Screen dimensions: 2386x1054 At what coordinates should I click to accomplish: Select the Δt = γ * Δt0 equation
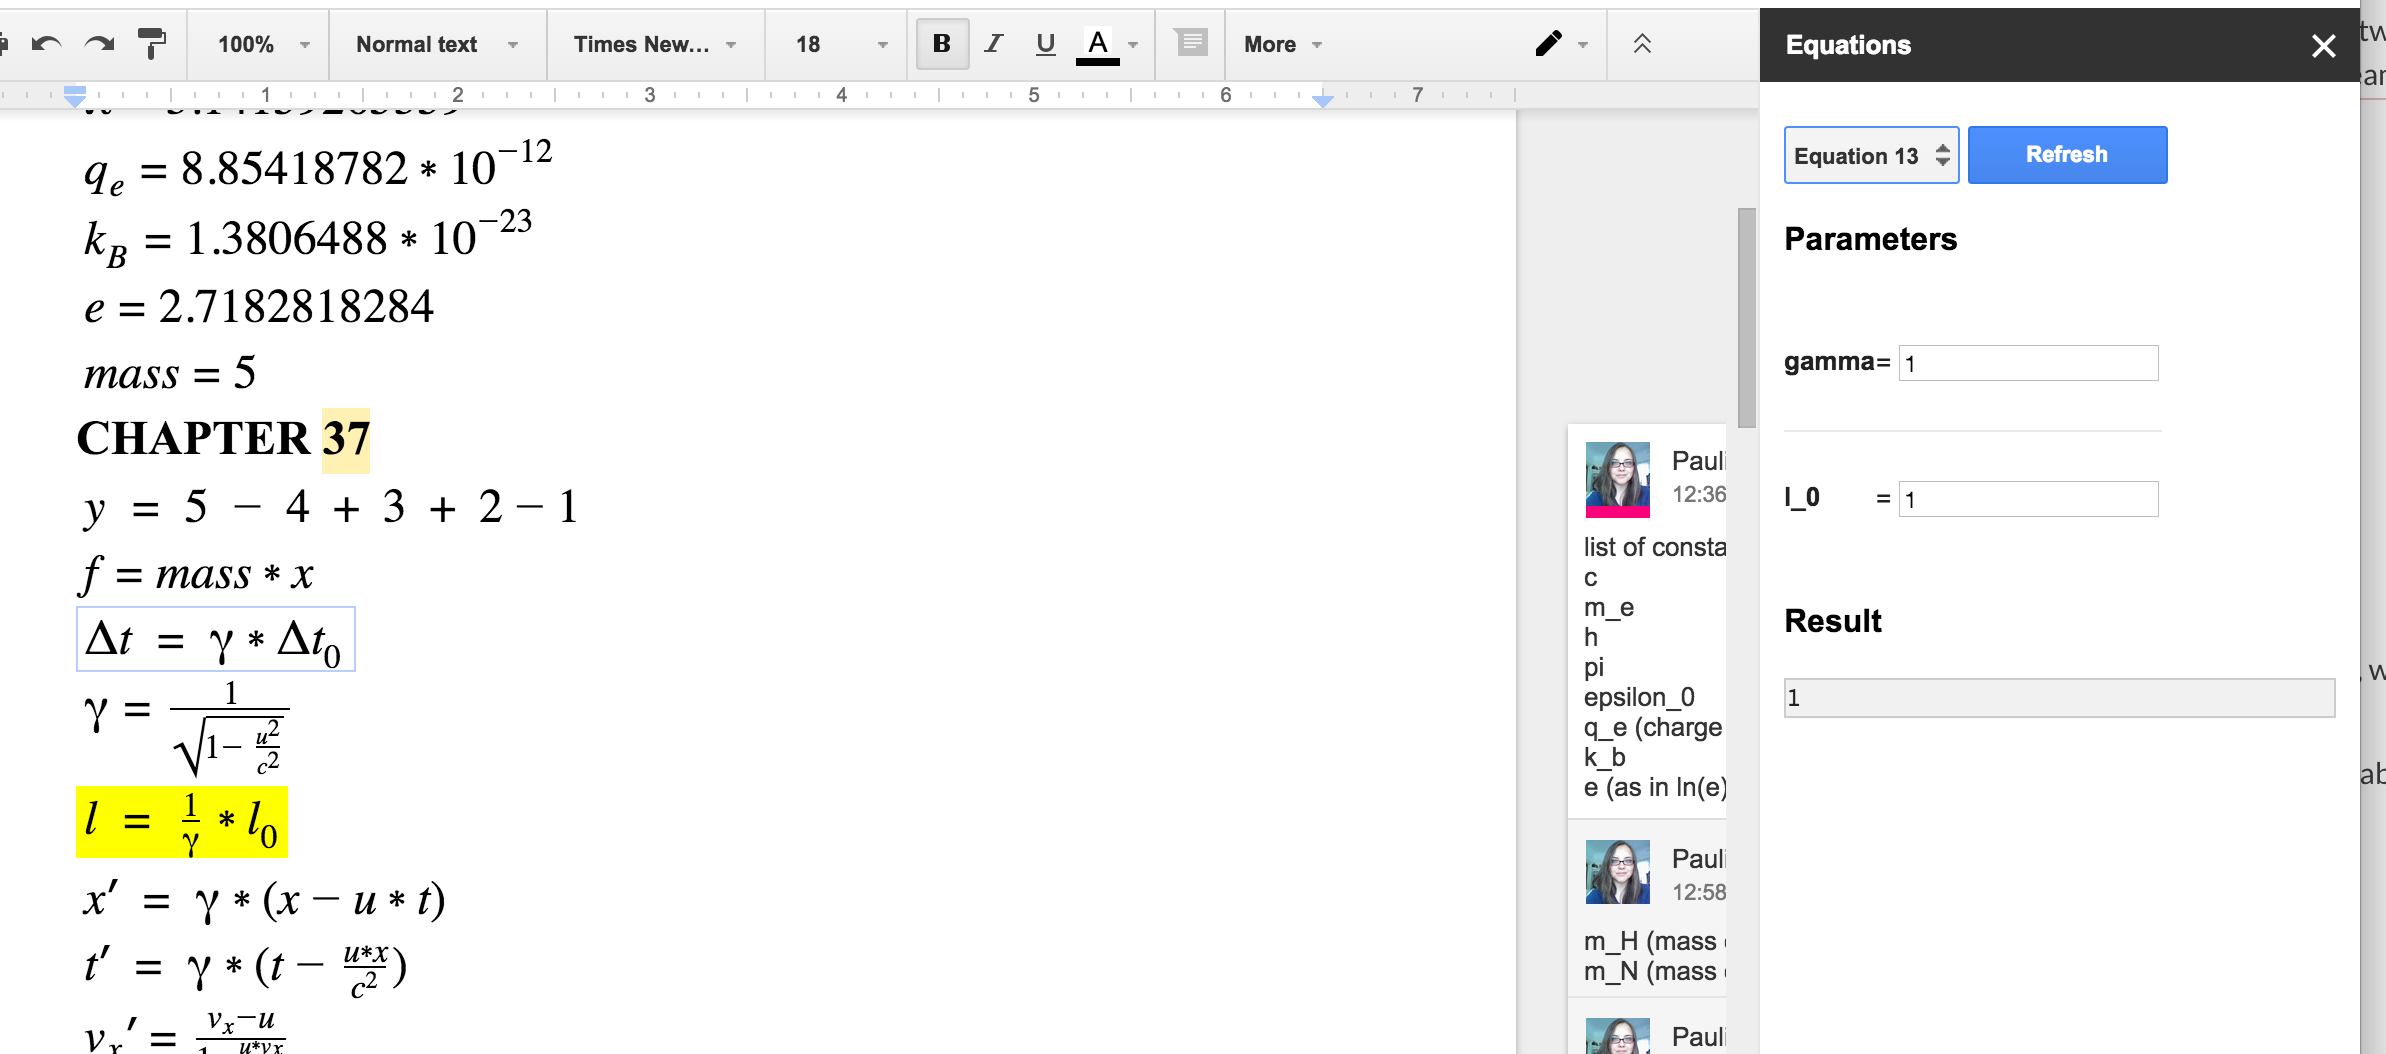[x=215, y=639]
